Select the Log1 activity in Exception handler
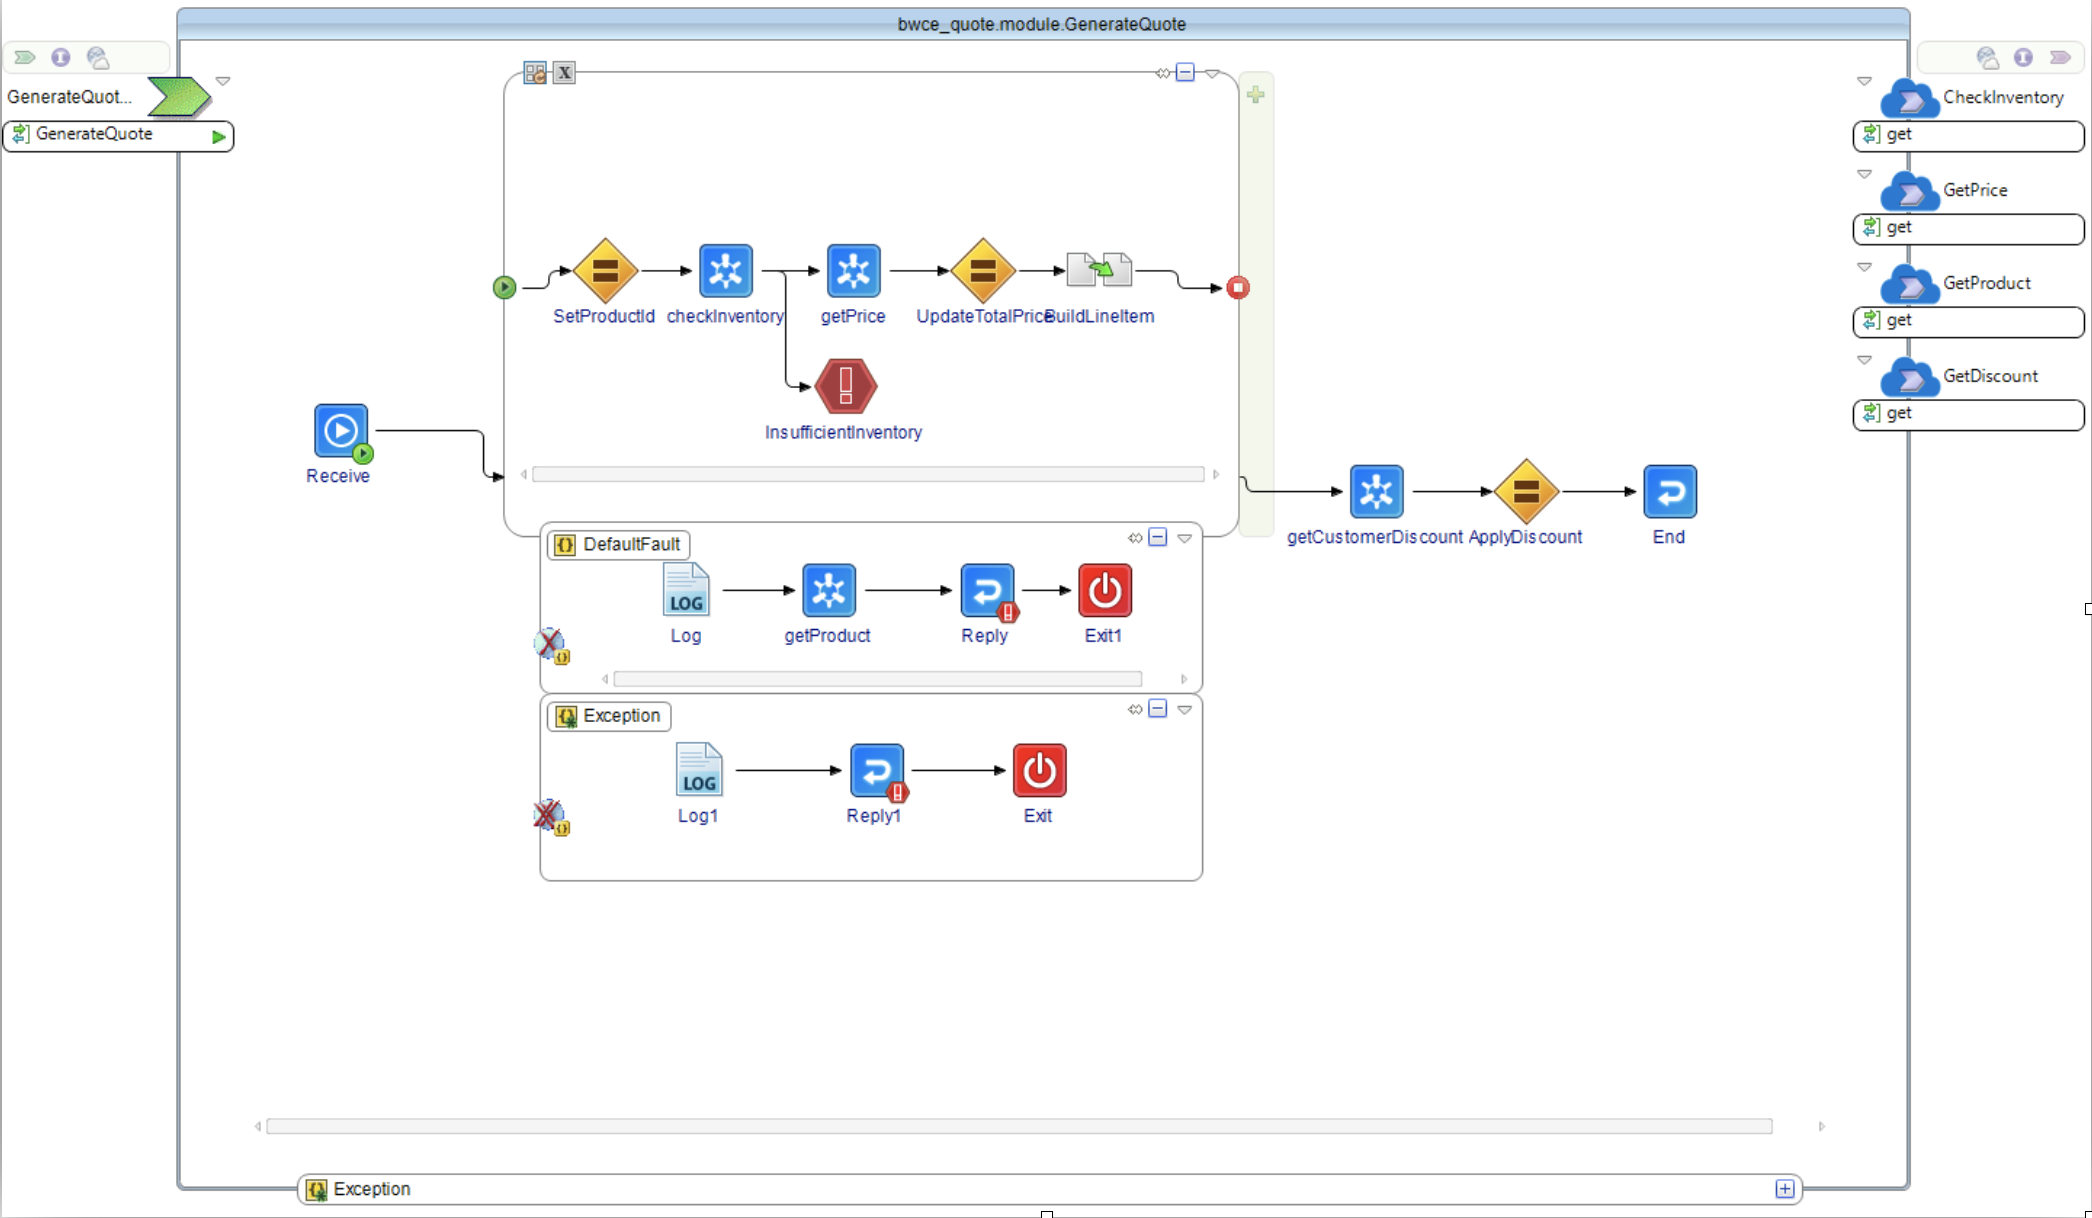The image size is (2092, 1218). pyautogui.click(x=698, y=770)
